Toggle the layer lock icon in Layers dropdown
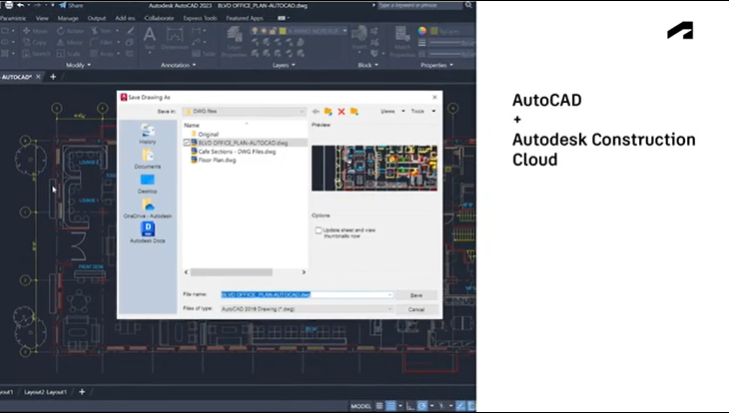This screenshot has width=729, height=413. pyautogui.click(x=273, y=31)
